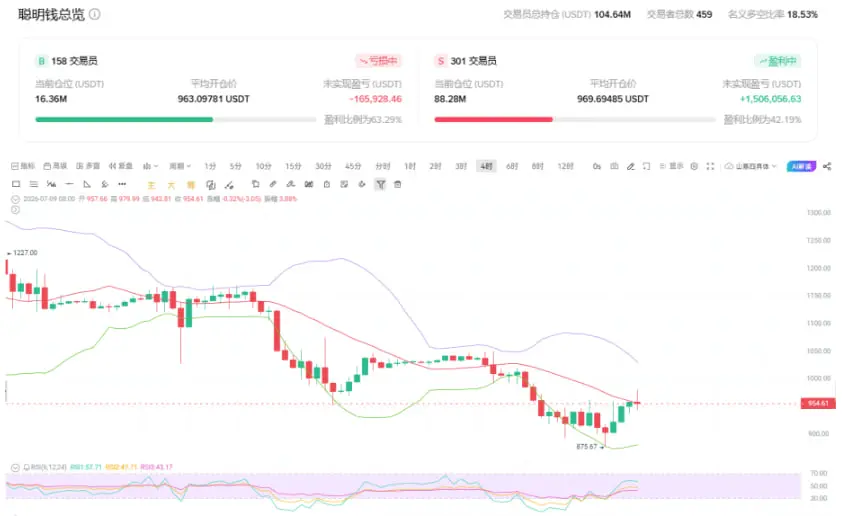Click the red S short badge
This screenshot has width=842, height=516.
click(440, 61)
